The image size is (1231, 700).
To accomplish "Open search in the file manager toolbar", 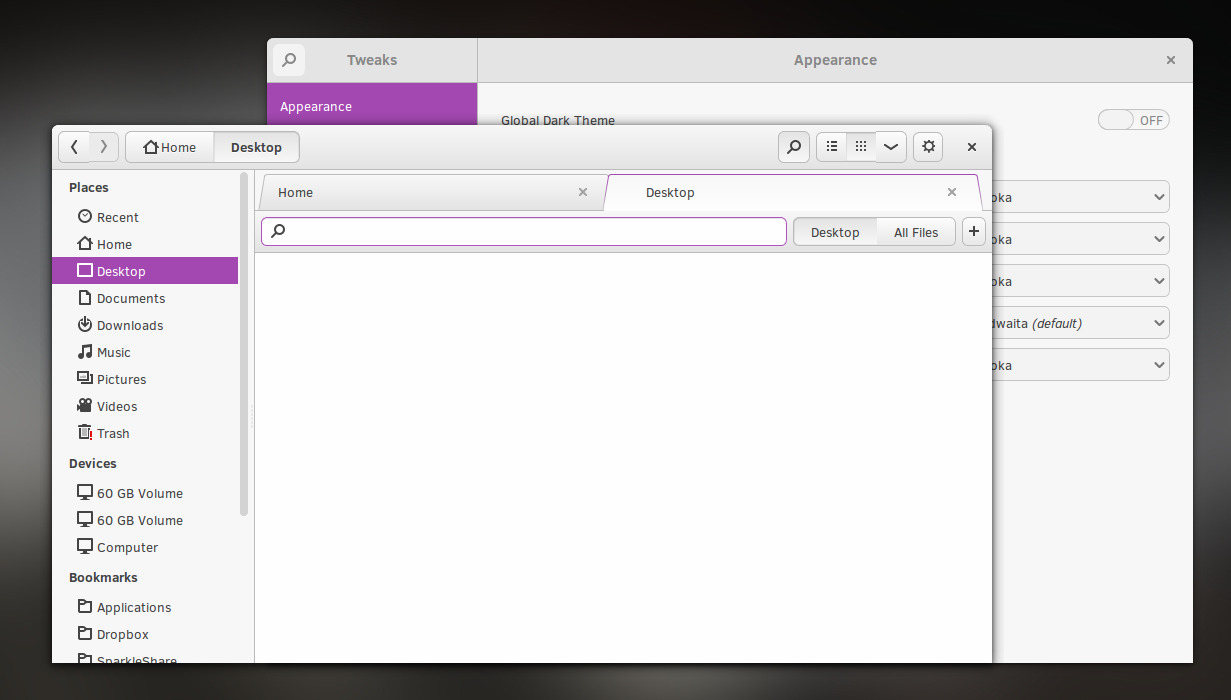I will 793,146.
